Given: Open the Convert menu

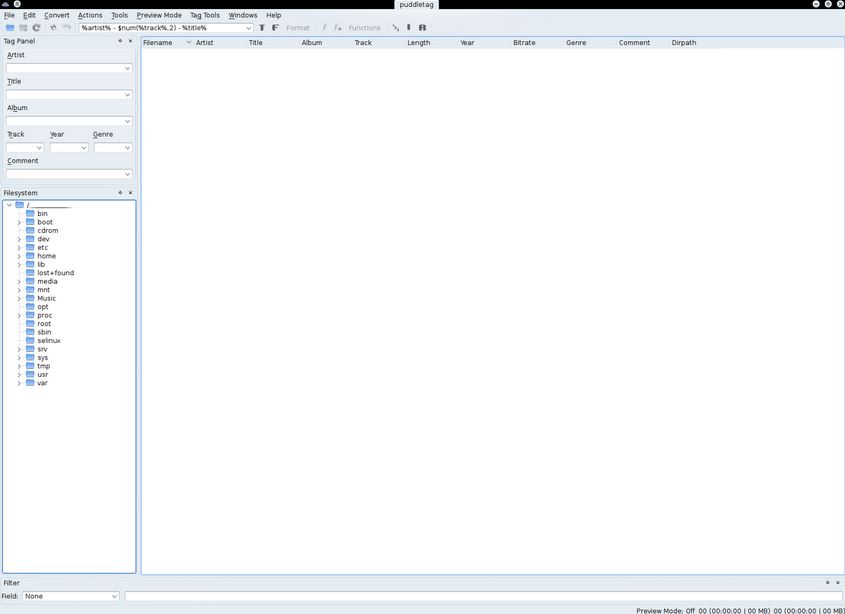Looking at the screenshot, I should pos(57,15).
